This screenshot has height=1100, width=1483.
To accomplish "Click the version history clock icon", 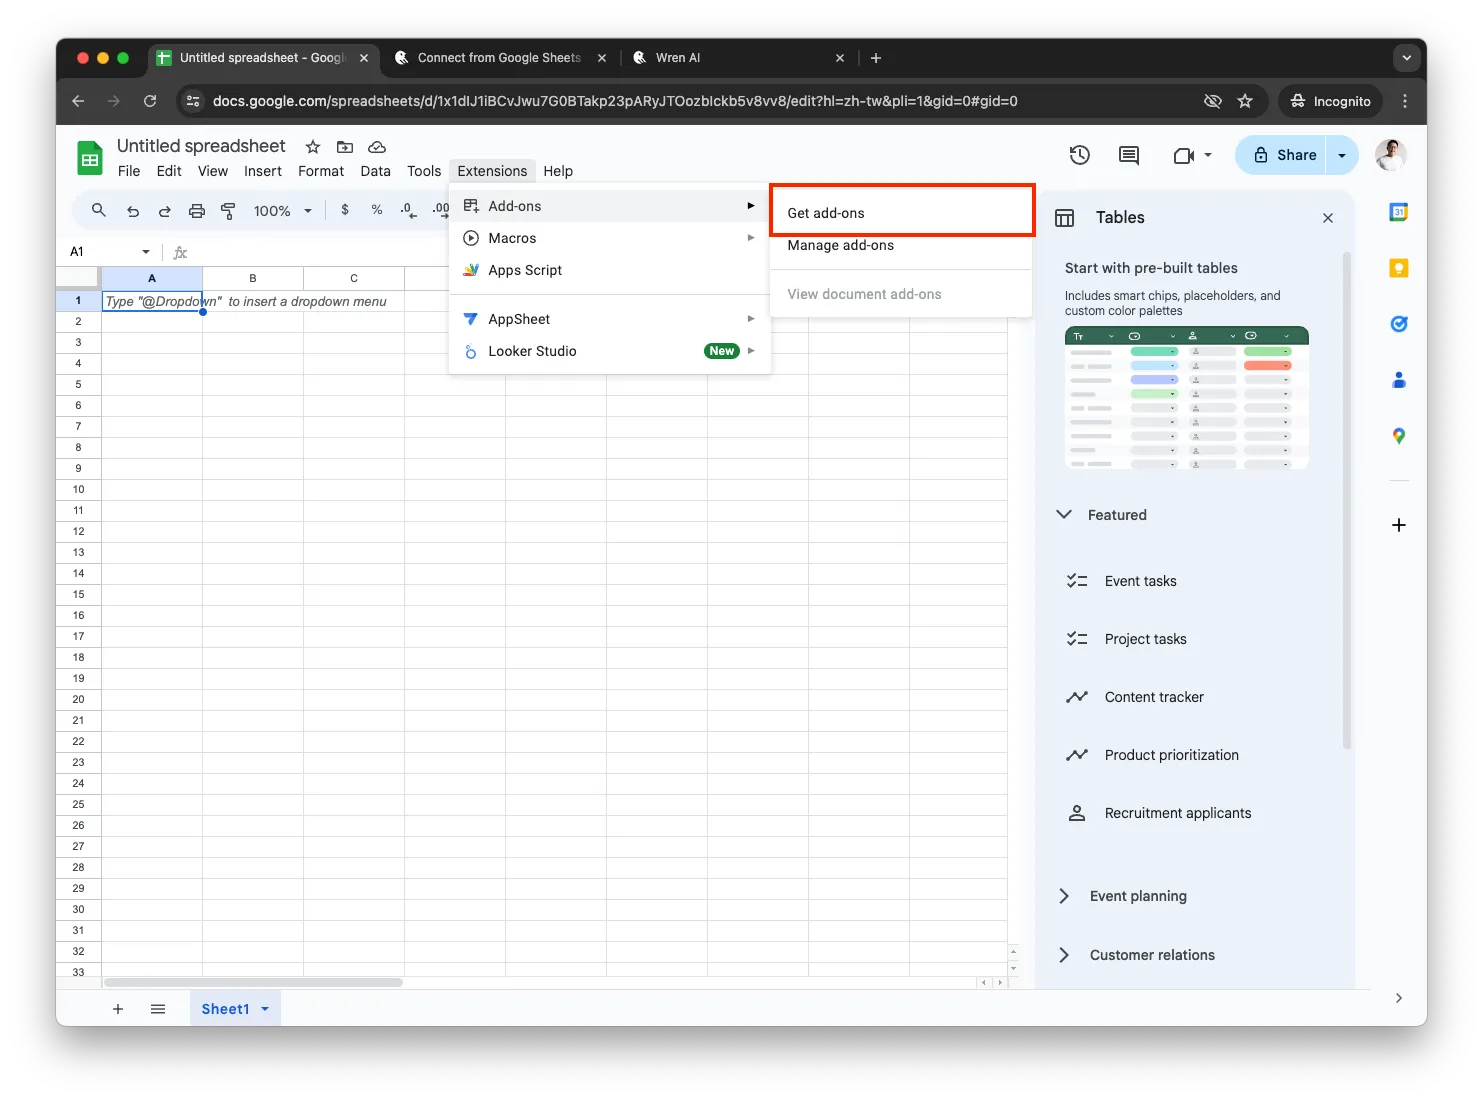I will [x=1079, y=155].
